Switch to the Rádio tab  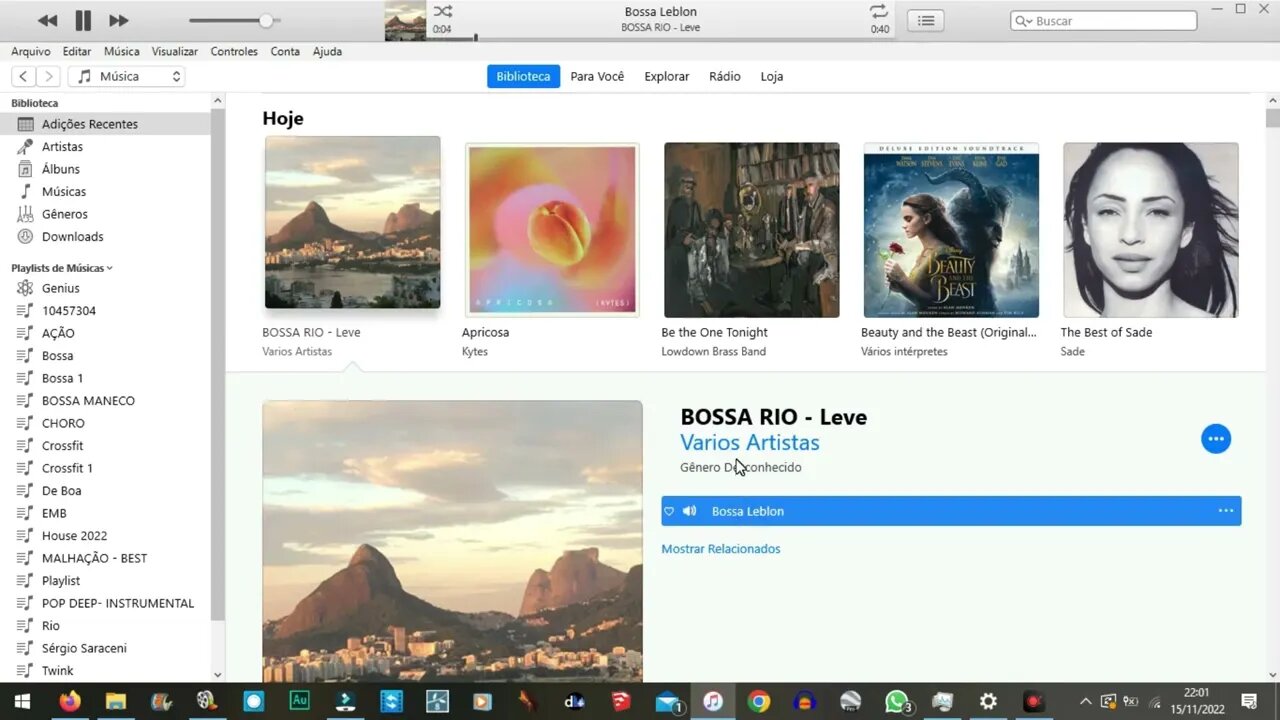[725, 76]
